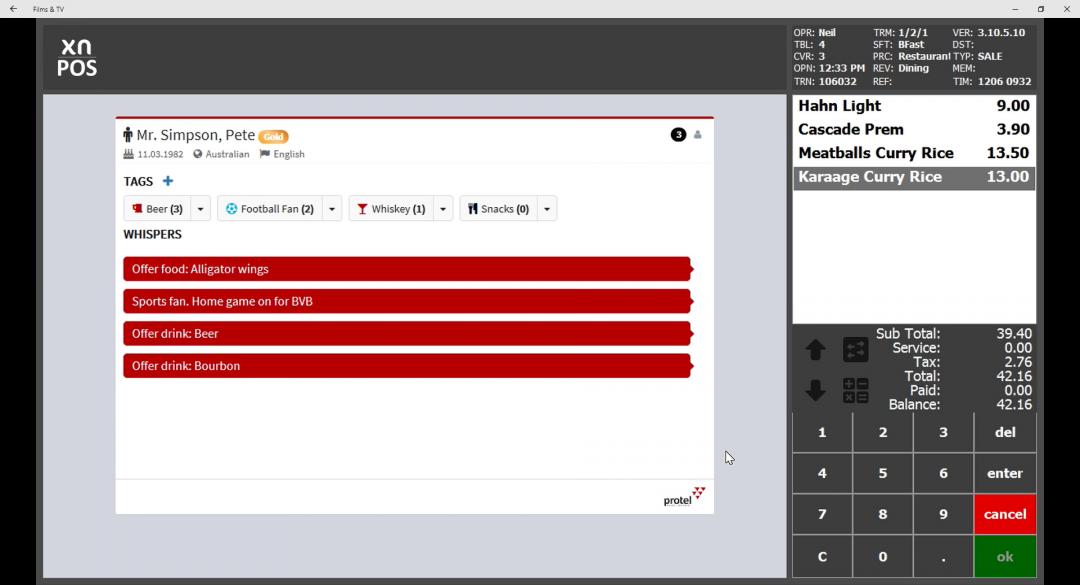Click the Gold membership badge
Screen dimensions: 1080x585
pyautogui.click(x=274, y=137)
